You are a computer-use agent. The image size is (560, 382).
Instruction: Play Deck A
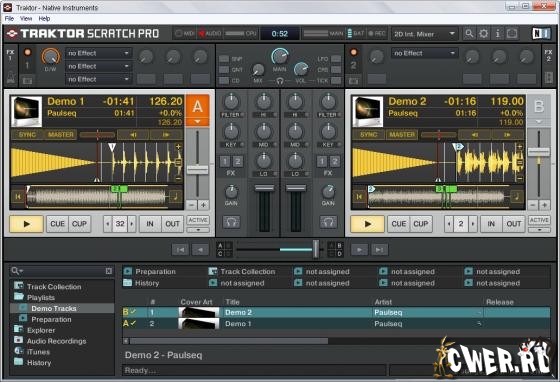[26, 224]
